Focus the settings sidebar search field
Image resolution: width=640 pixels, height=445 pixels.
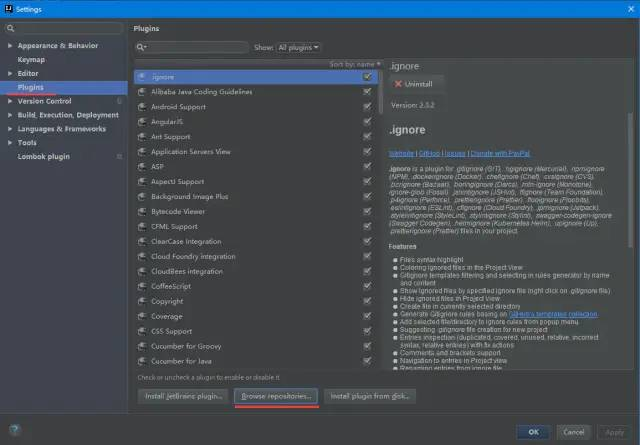click(x=64, y=28)
